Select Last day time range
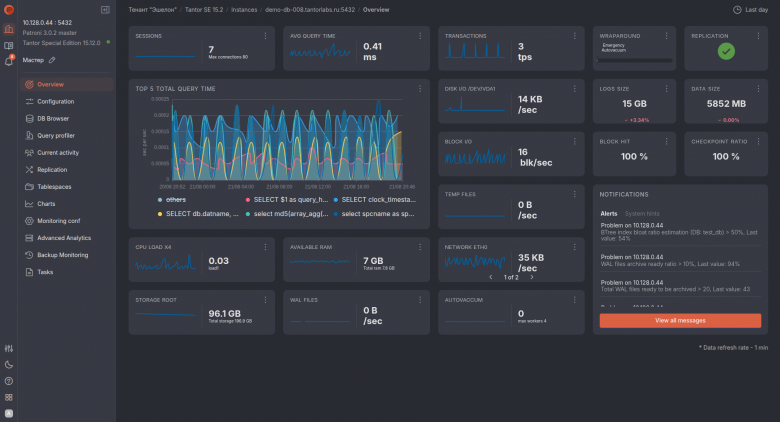The height and width of the screenshot is (422, 780). point(751,10)
